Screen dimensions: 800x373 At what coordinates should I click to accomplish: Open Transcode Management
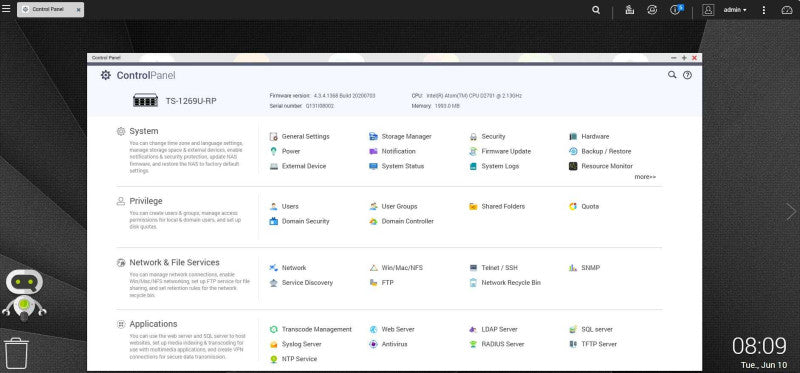[310, 330]
